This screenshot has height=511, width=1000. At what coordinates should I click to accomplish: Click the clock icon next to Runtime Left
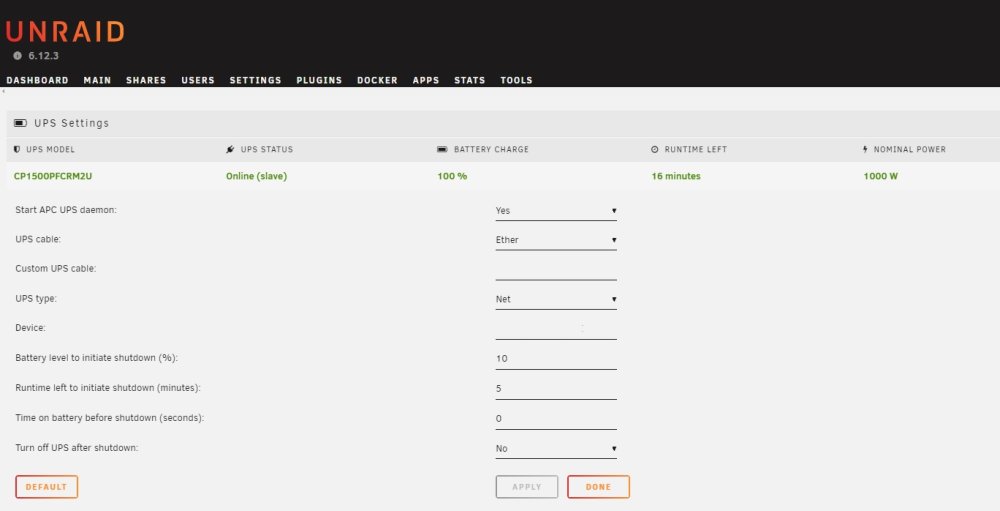point(654,149)
